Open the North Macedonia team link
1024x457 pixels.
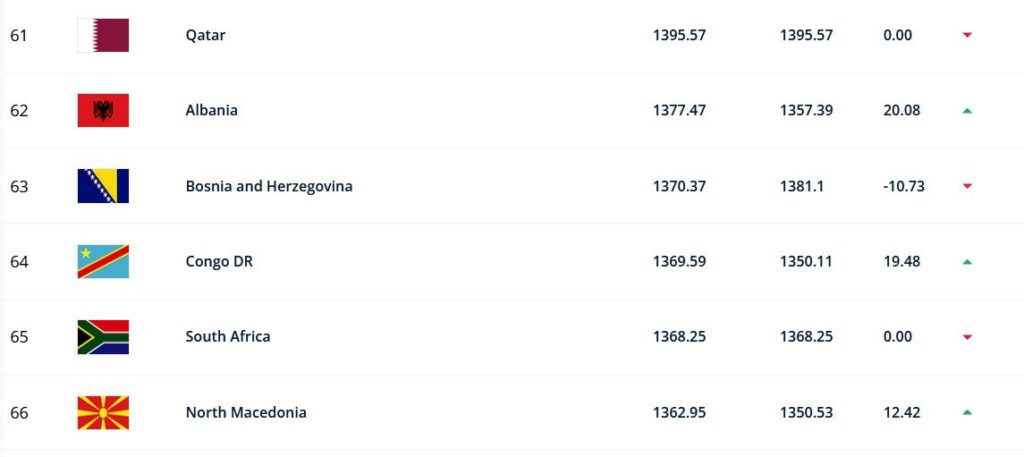246,413
